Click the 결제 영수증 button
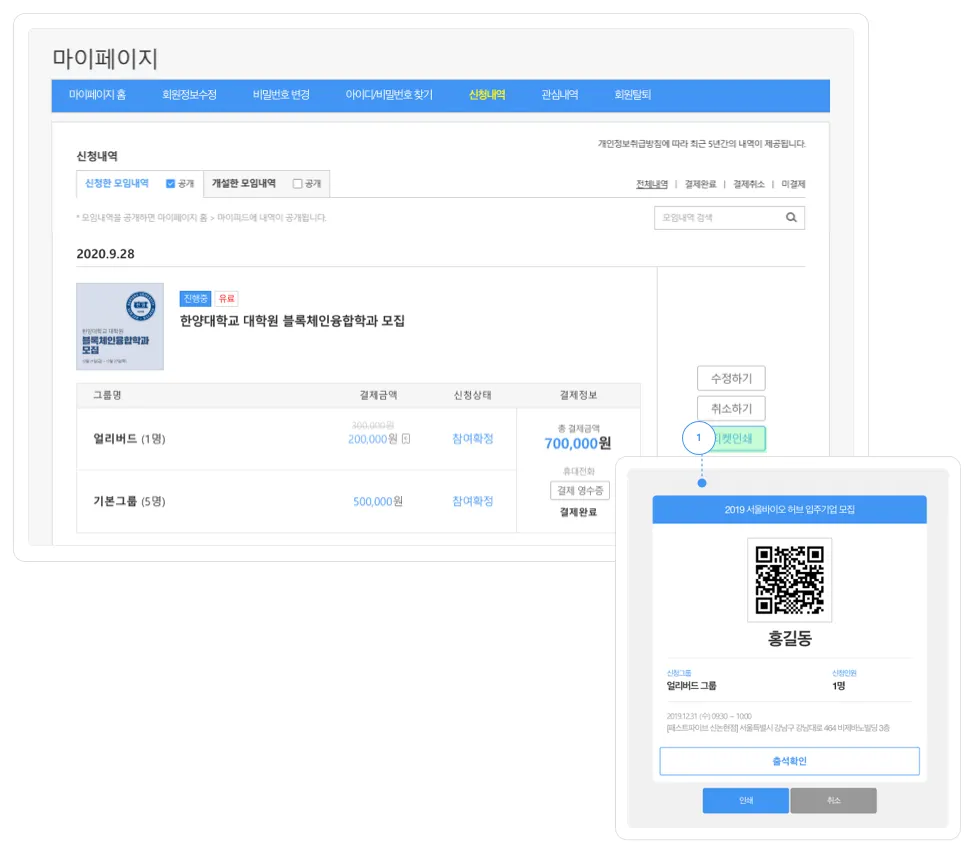Image resolution: width=972 pixels, height=851 pixels. 580,490
